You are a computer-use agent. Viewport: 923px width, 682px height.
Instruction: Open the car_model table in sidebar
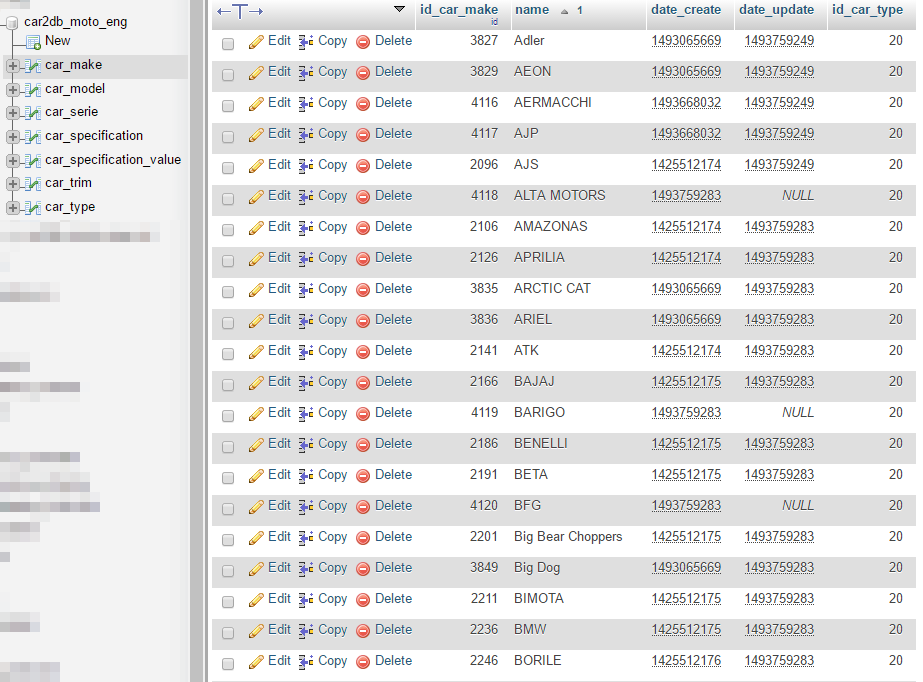(75, 89)
